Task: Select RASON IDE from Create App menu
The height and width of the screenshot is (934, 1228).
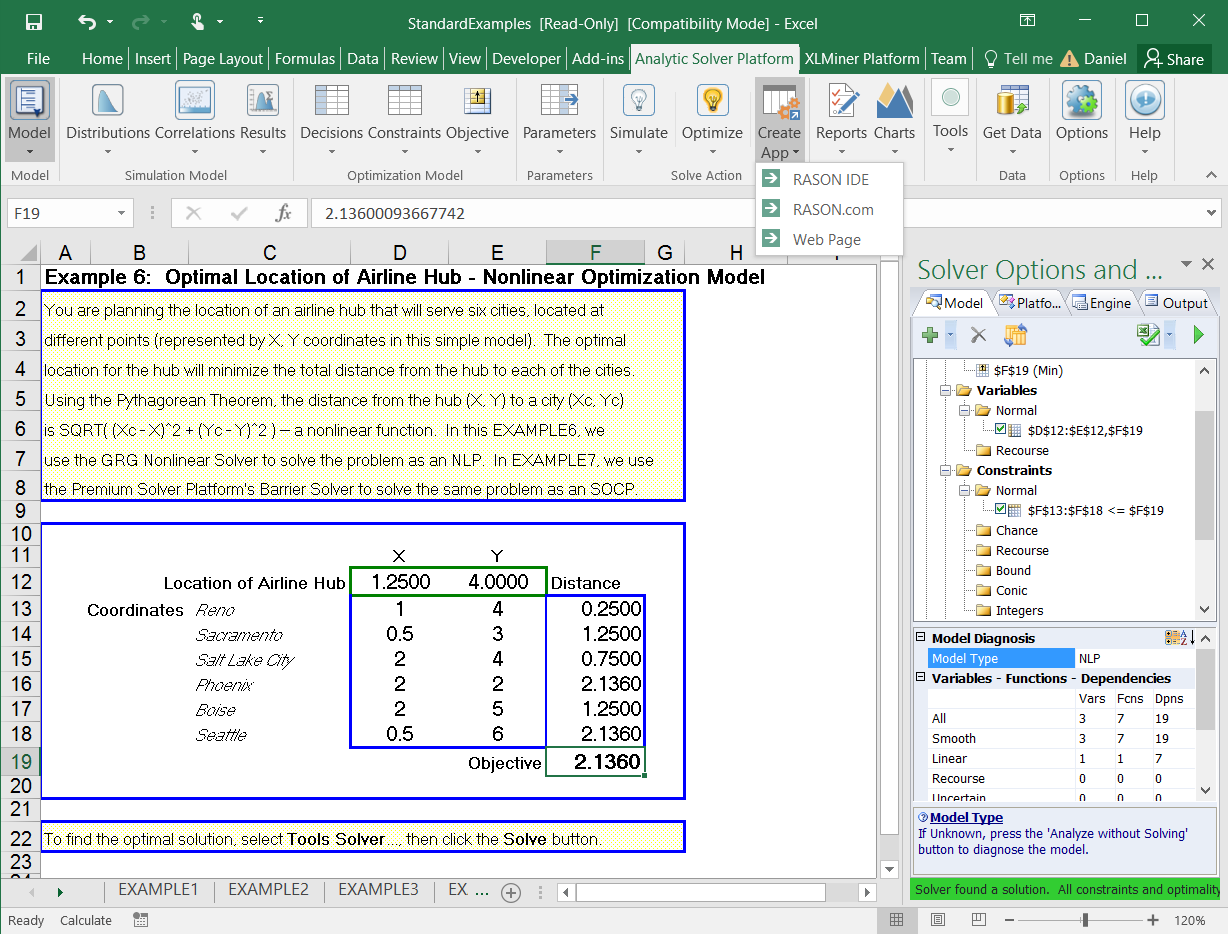Action: coord(830,180)
